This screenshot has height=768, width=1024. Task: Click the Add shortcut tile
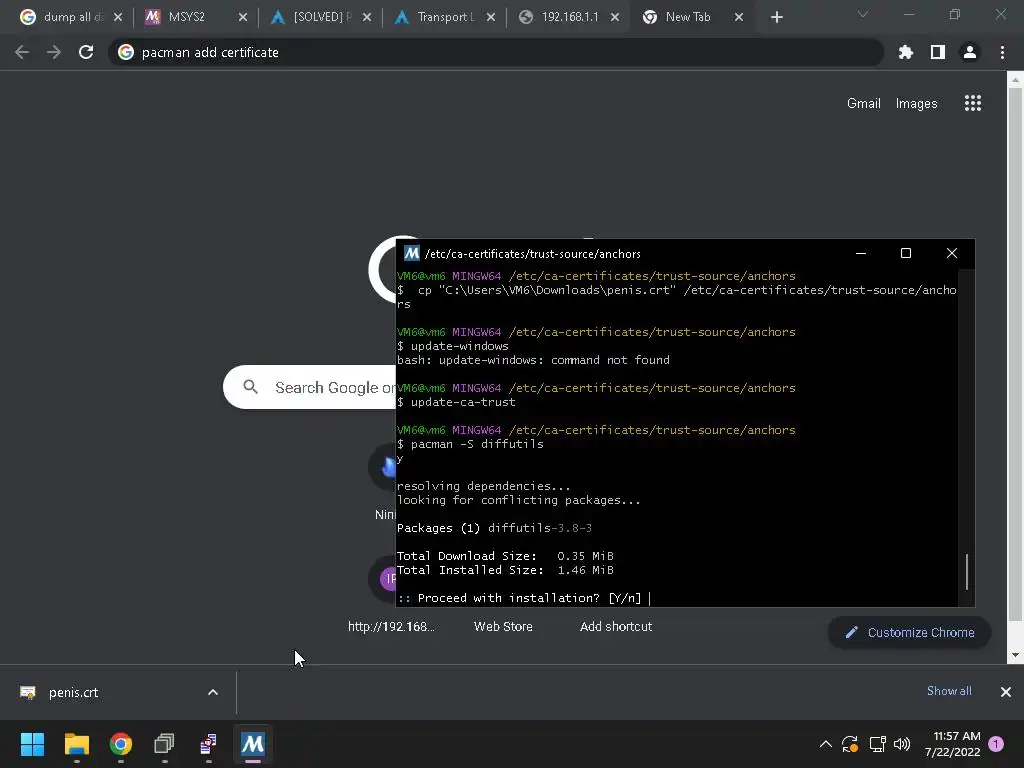point(616,626)
